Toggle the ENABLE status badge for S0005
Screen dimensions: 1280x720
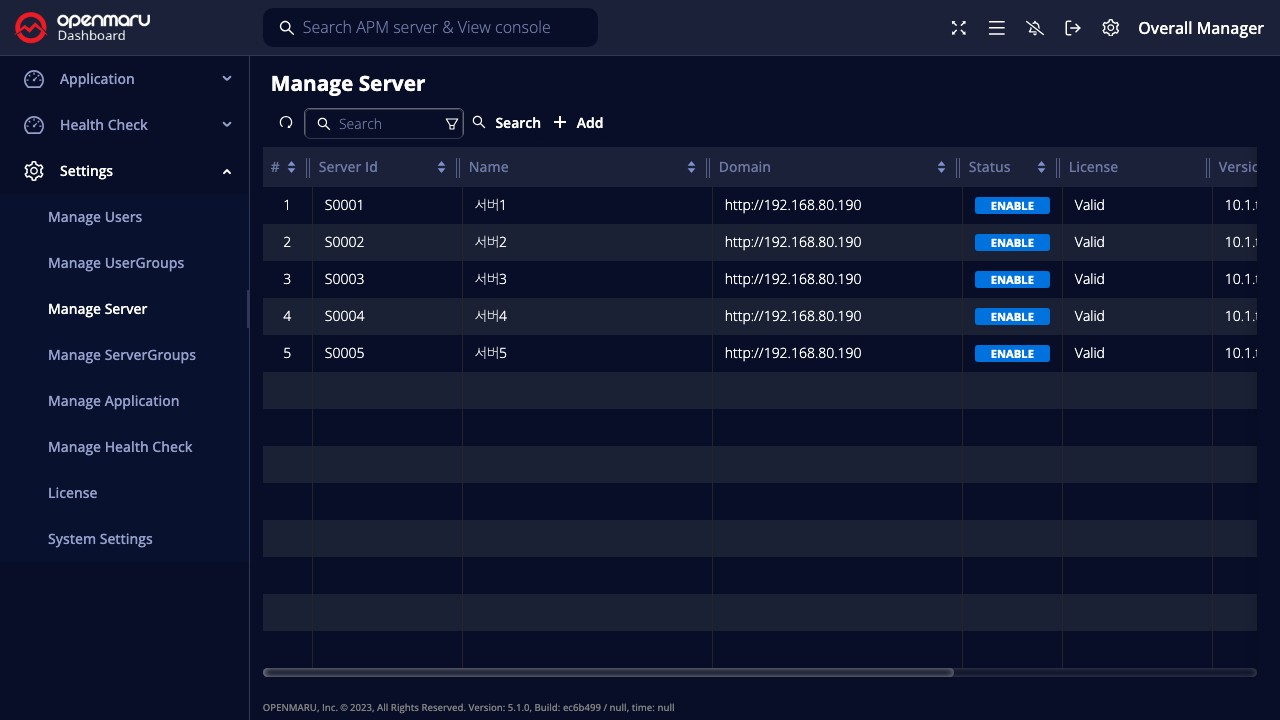pos(1011,354)
